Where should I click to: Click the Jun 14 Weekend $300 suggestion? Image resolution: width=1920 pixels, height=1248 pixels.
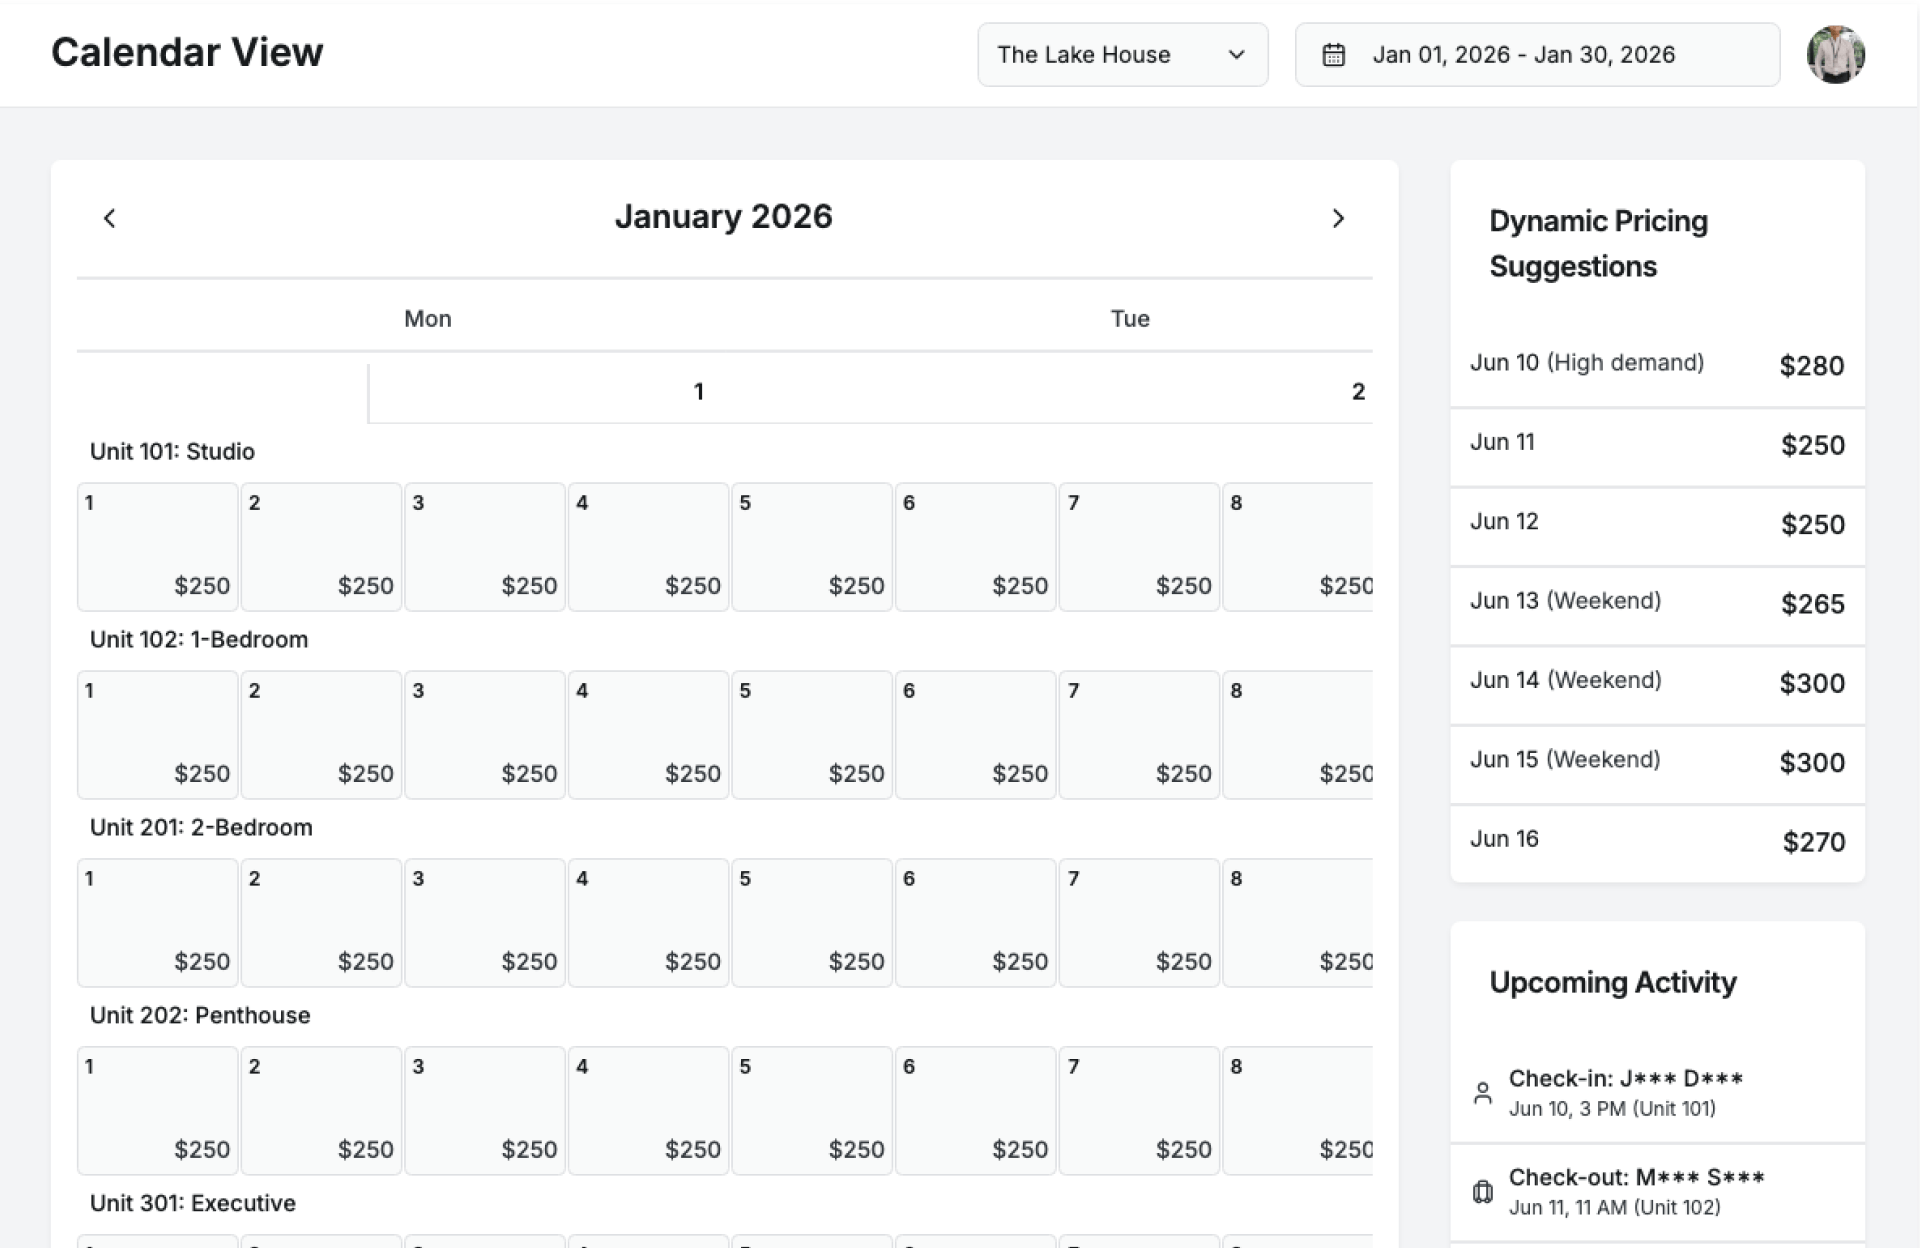1656,682
